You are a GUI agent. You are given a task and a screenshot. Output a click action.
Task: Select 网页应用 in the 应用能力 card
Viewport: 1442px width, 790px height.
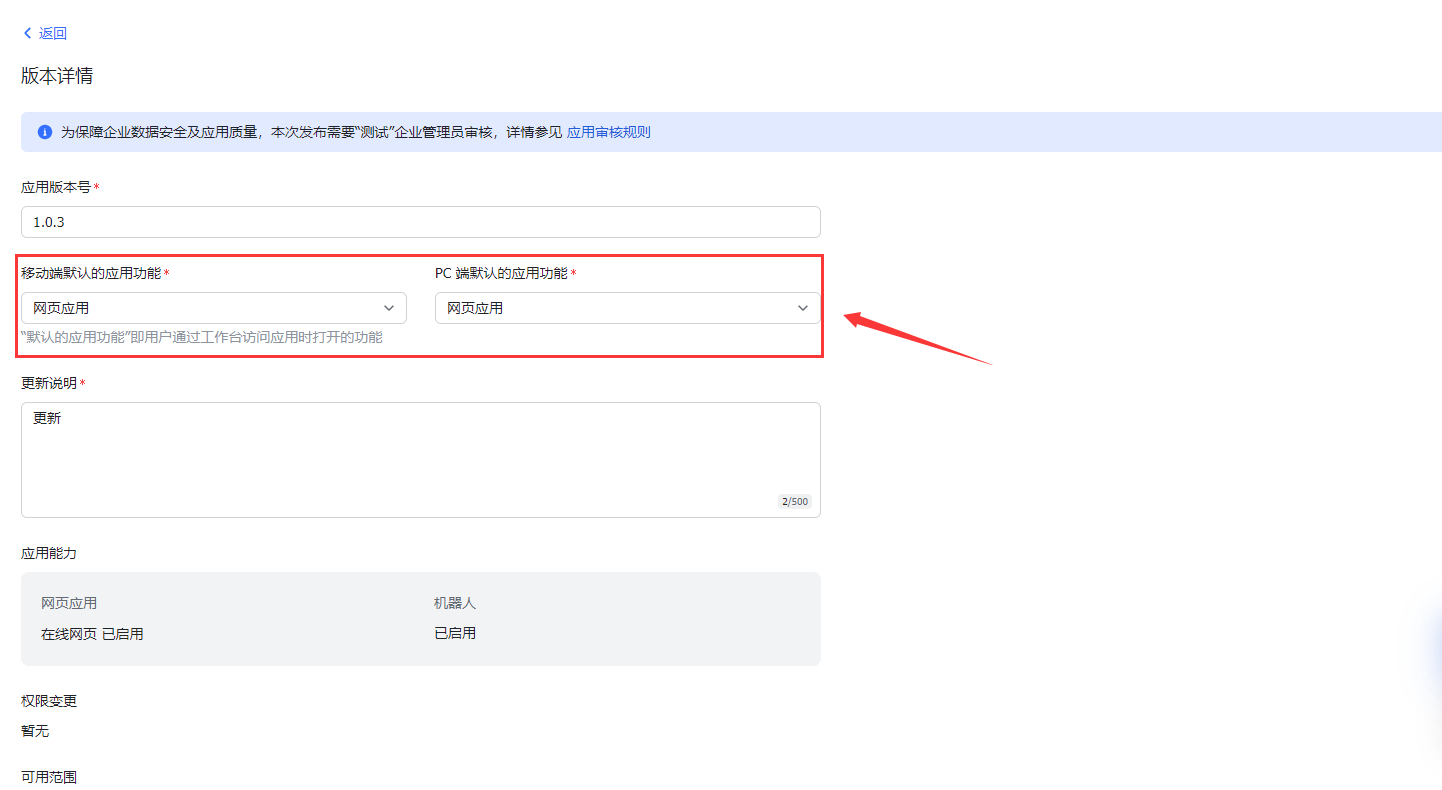pyautogui.click(x=69, y=603)
